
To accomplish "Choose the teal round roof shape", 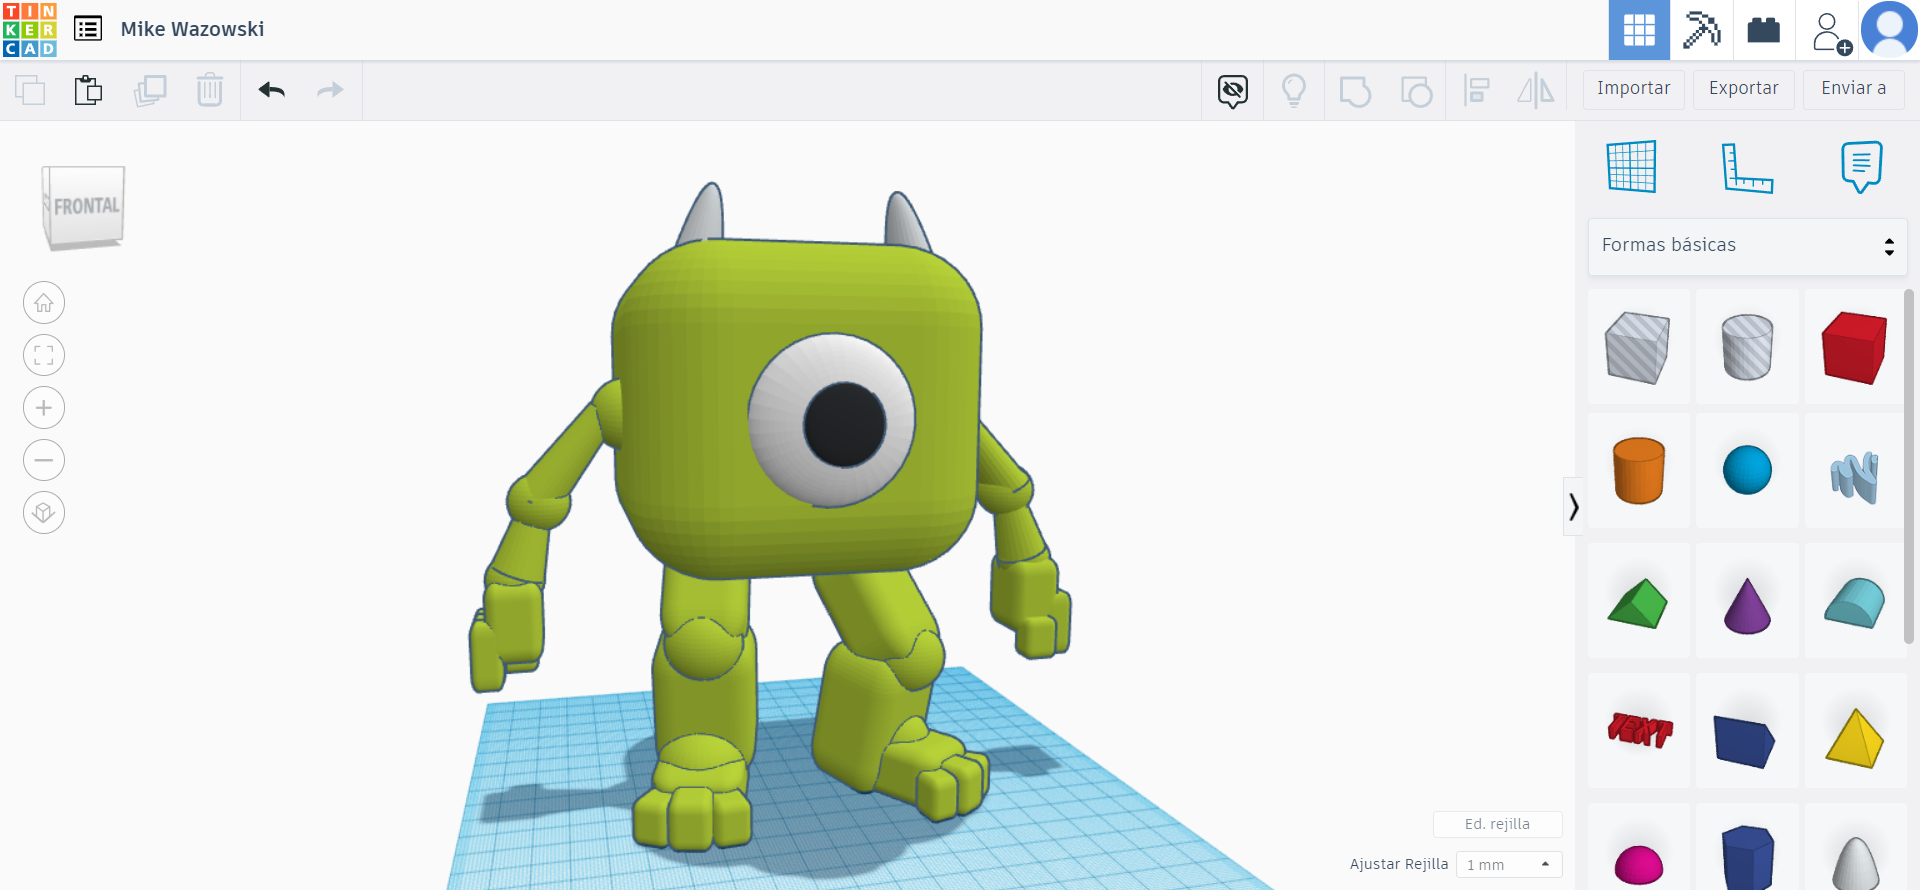I will (1855, 601).
